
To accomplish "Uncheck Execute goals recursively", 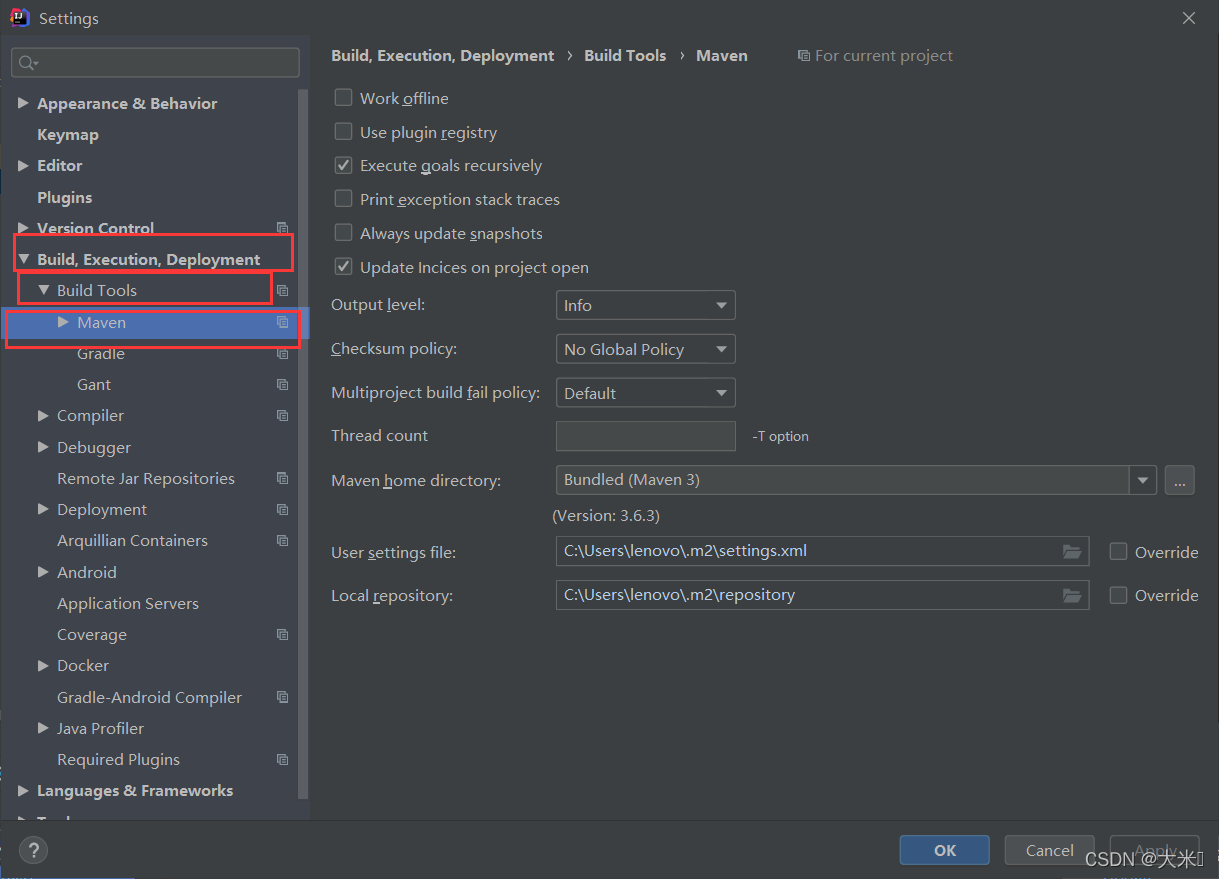I will pos(343,165).
